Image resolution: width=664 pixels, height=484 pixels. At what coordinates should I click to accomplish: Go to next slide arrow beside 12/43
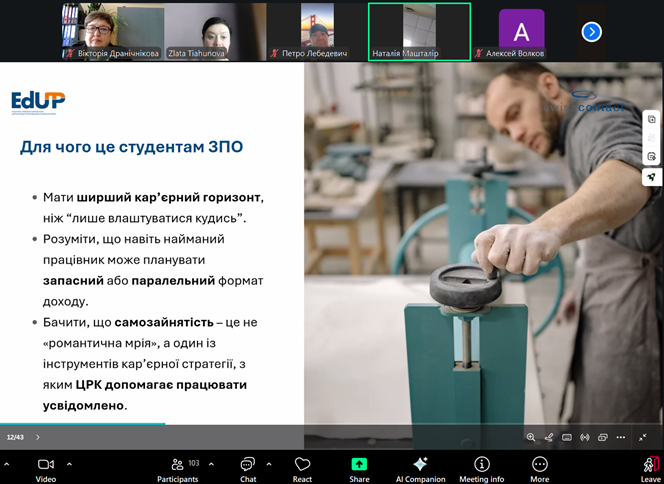click(38, 437)
